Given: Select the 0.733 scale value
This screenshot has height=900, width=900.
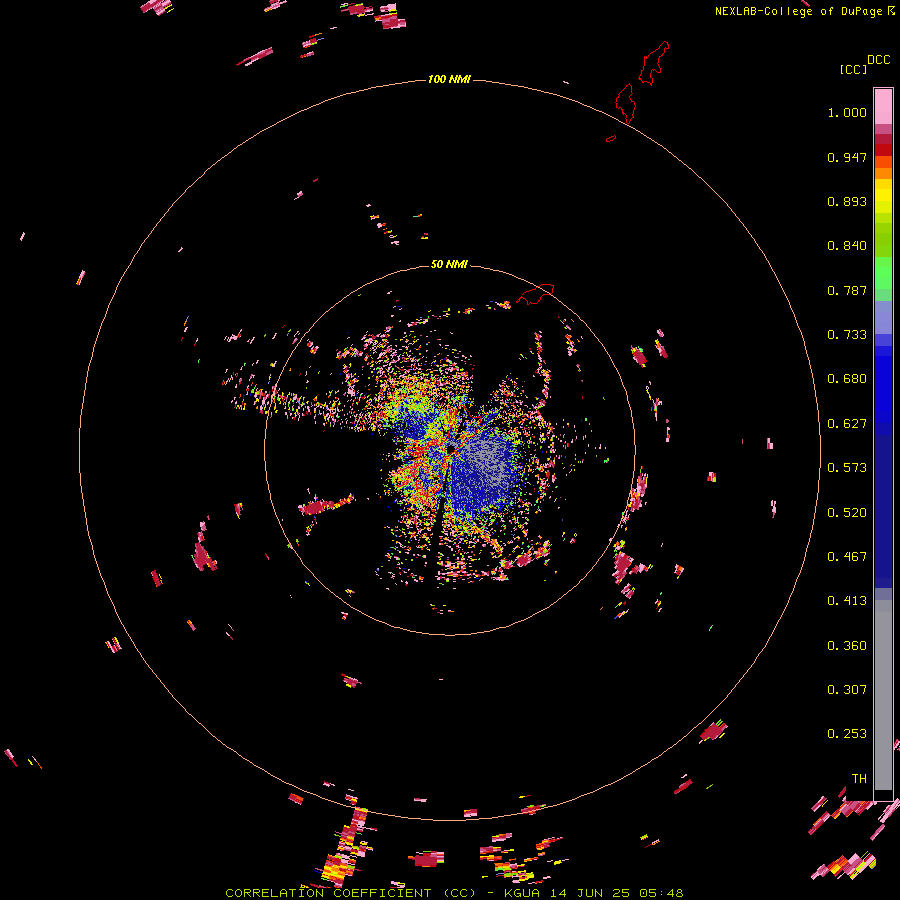Looking at the screenshot, I should tap(847, 335).
